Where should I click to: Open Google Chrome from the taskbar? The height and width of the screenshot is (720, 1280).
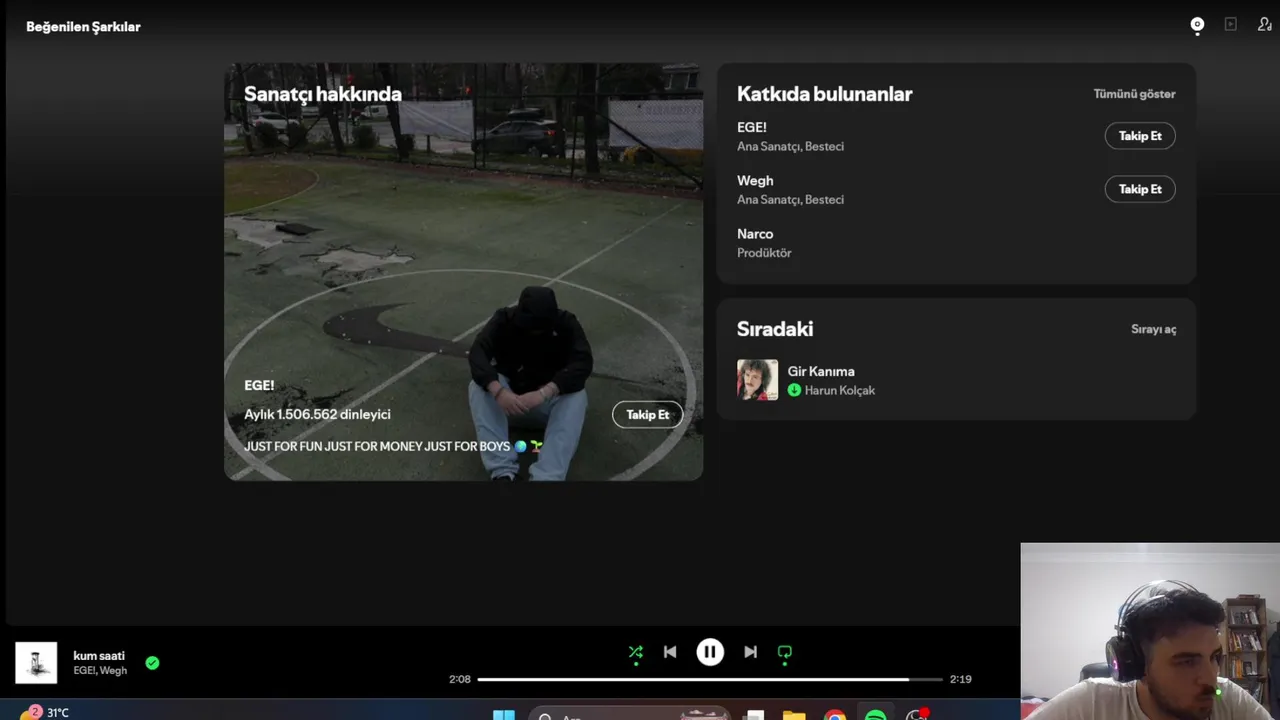pyautogui.click(x=834, y=714)
